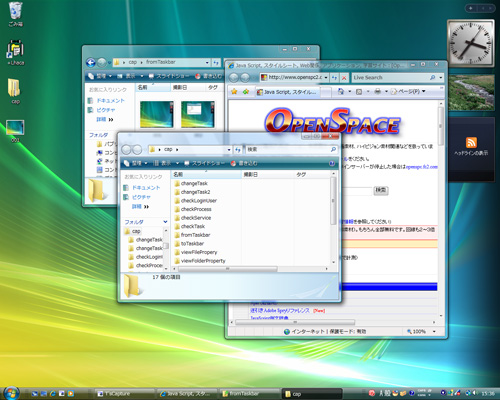Click Live Search magnifier icon
This screenshot has width=500, height=400.
point(432,77)
